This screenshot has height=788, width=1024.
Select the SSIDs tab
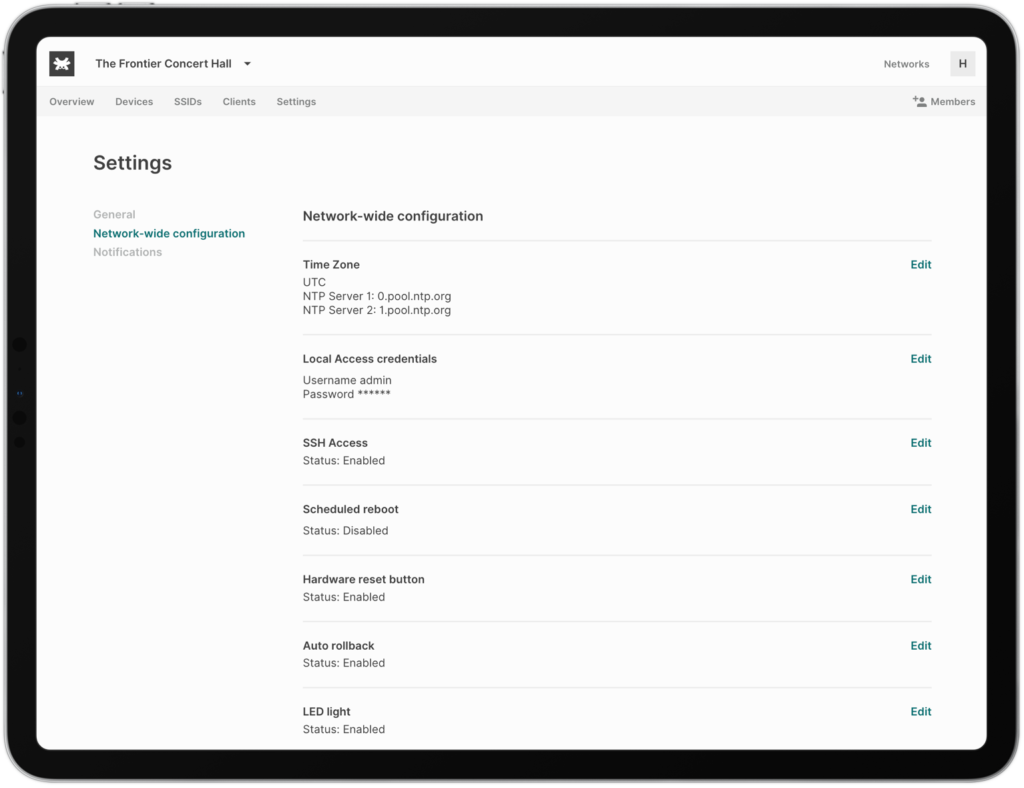click(187, 101)
